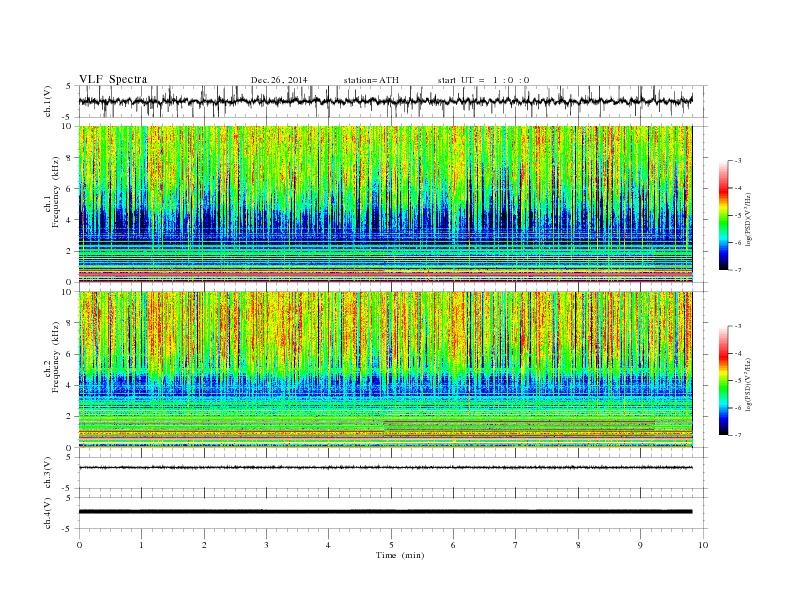Click the "-7" tick on ch.1 colorbar
792x612 pixels.
tap(737, 270)
